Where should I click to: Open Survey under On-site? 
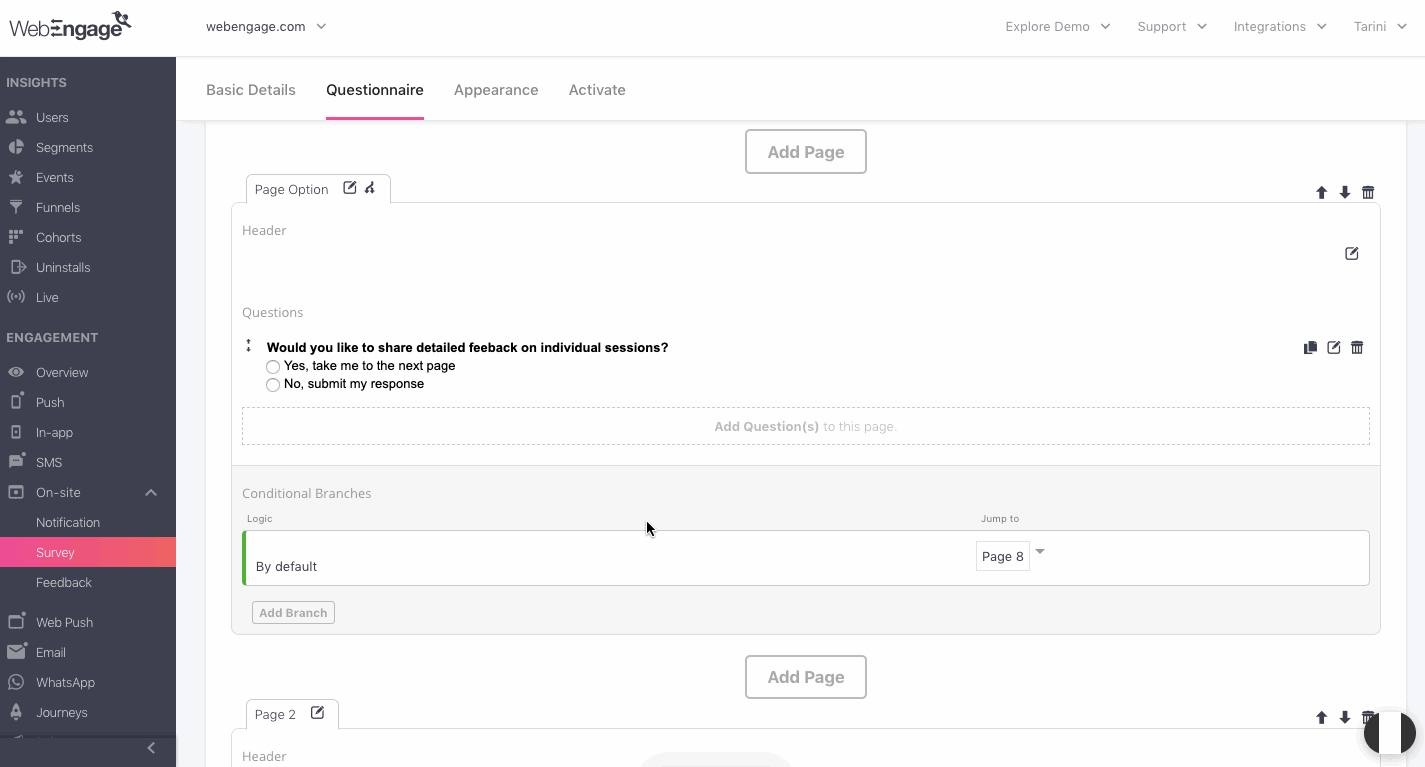[88, 552]
